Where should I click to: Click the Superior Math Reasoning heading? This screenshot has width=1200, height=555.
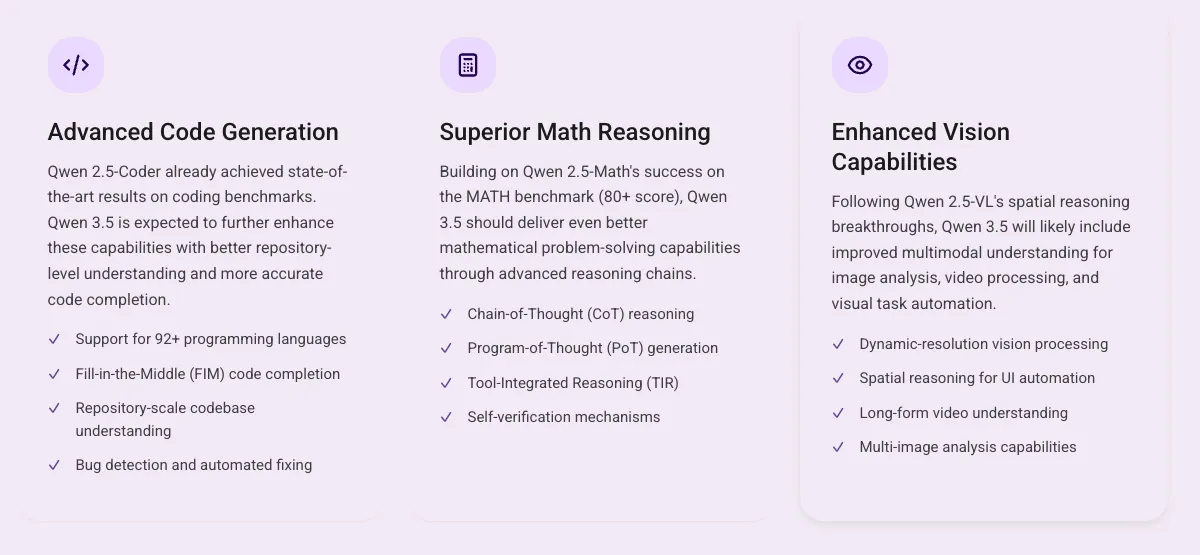point(575,132)
